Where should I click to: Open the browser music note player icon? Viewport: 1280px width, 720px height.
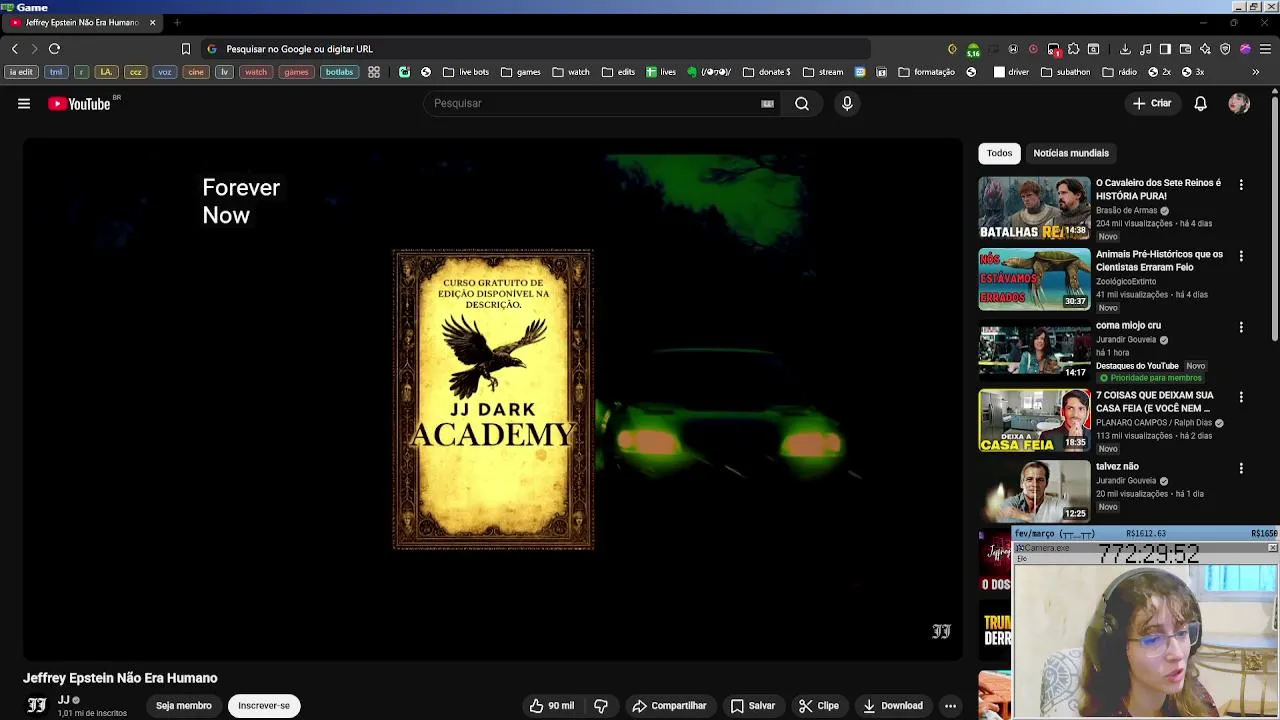(1145, 48)
